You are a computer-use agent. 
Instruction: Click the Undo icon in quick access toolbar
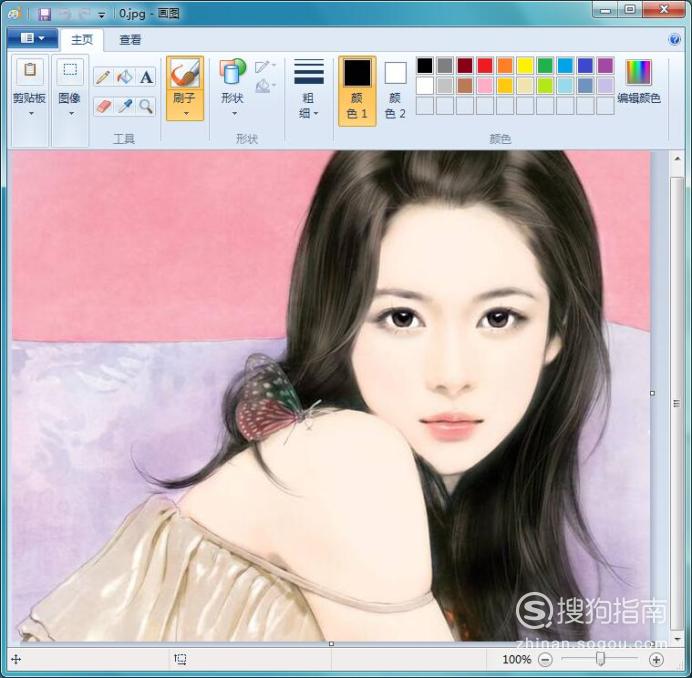click(65, 15)
